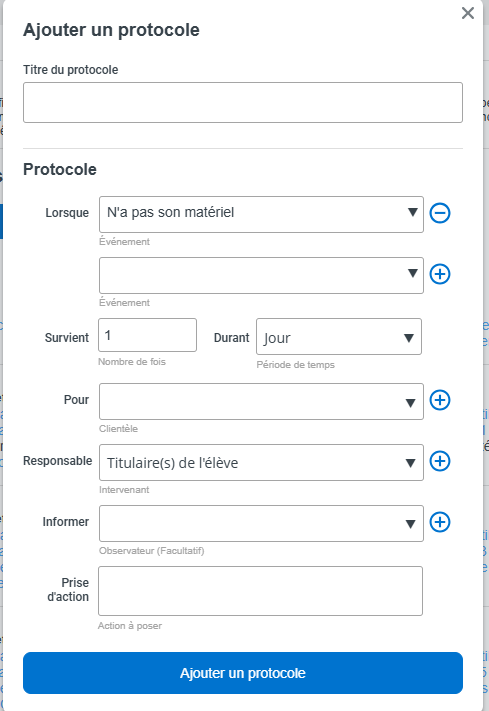489x711 pixels.
Task: Click the "Responsable" field label
Action: pos(58,461)
